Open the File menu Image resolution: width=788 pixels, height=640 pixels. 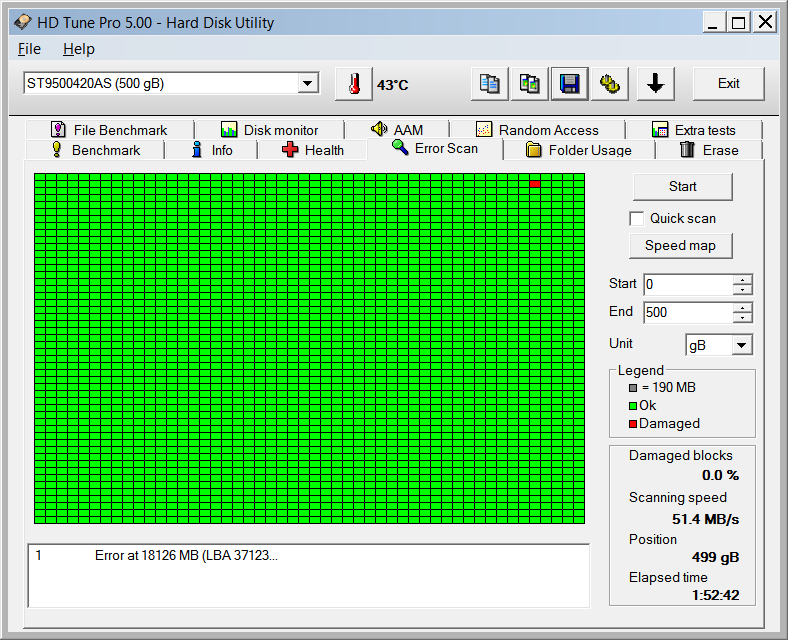29,49
